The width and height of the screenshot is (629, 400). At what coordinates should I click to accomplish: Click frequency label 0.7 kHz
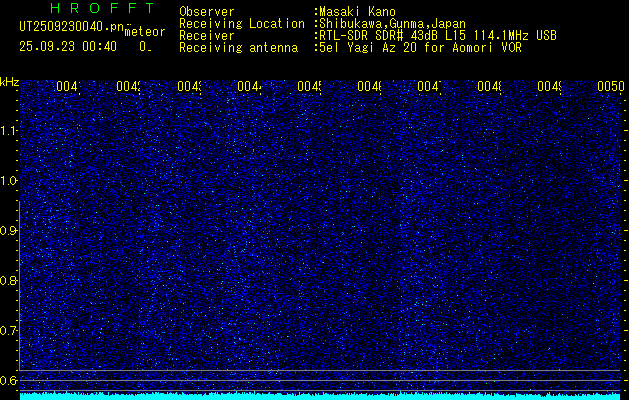point(8,331)
